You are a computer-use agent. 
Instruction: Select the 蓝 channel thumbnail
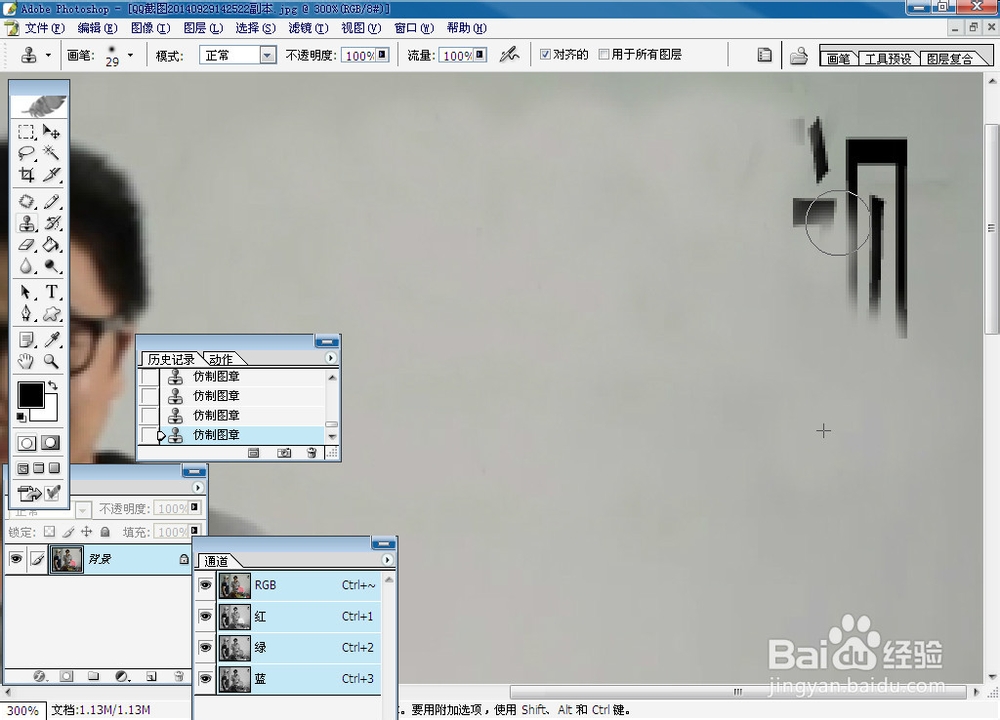[x=235, y=679]
